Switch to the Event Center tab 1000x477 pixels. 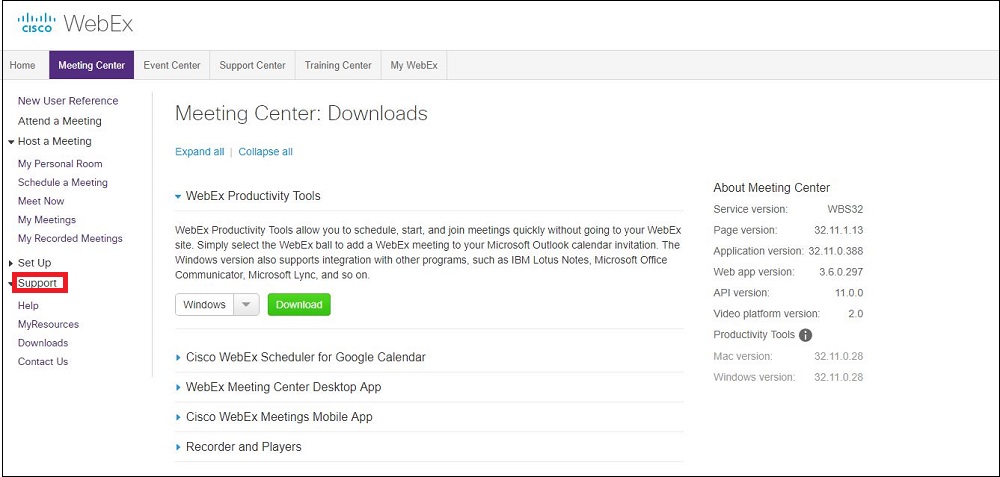click(172, 66)
